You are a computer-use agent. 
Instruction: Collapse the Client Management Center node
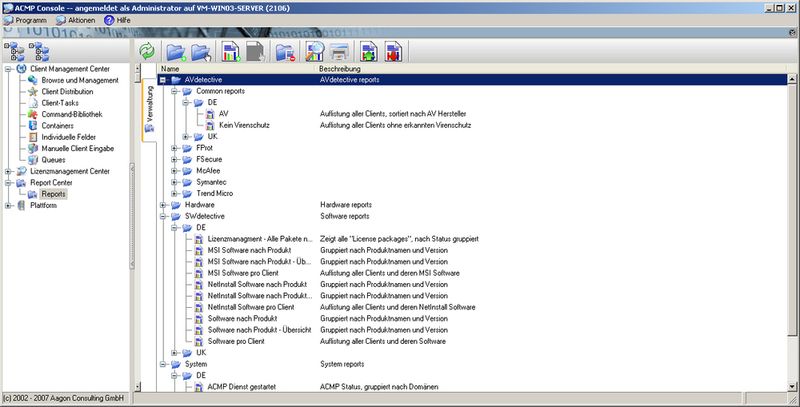click(x=9, y=69)
